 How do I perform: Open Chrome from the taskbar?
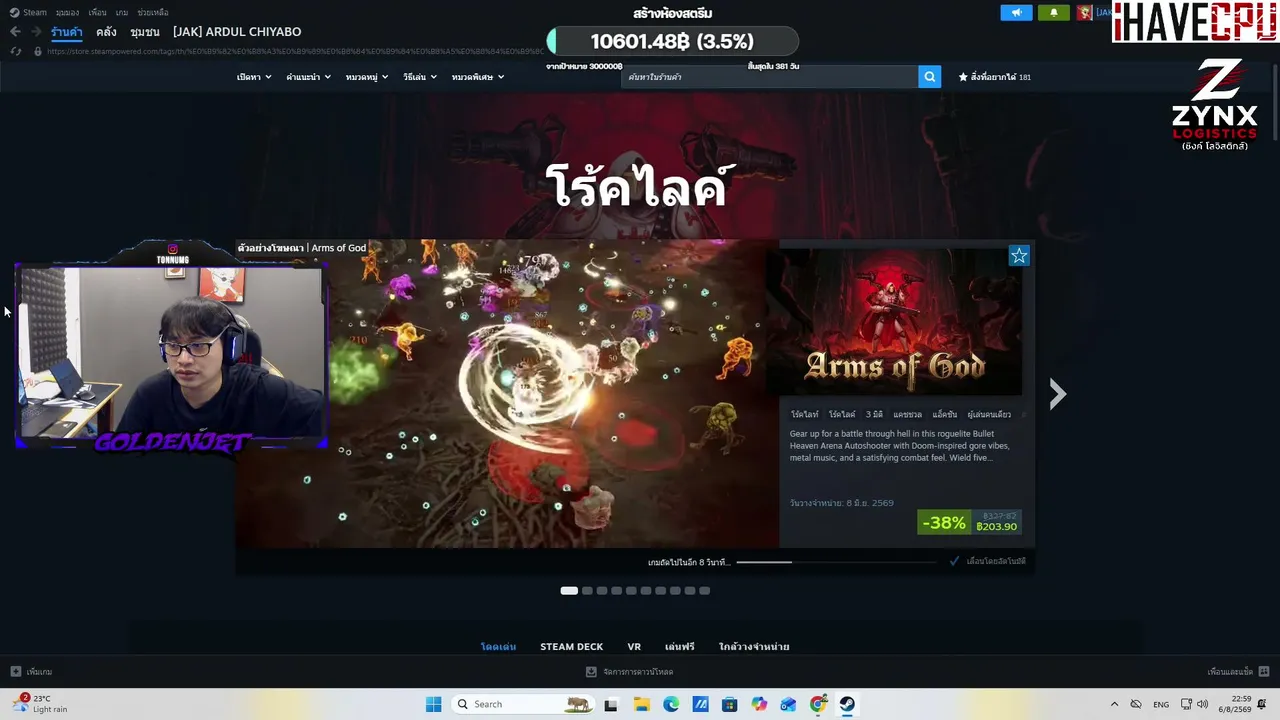click(818, 704)
